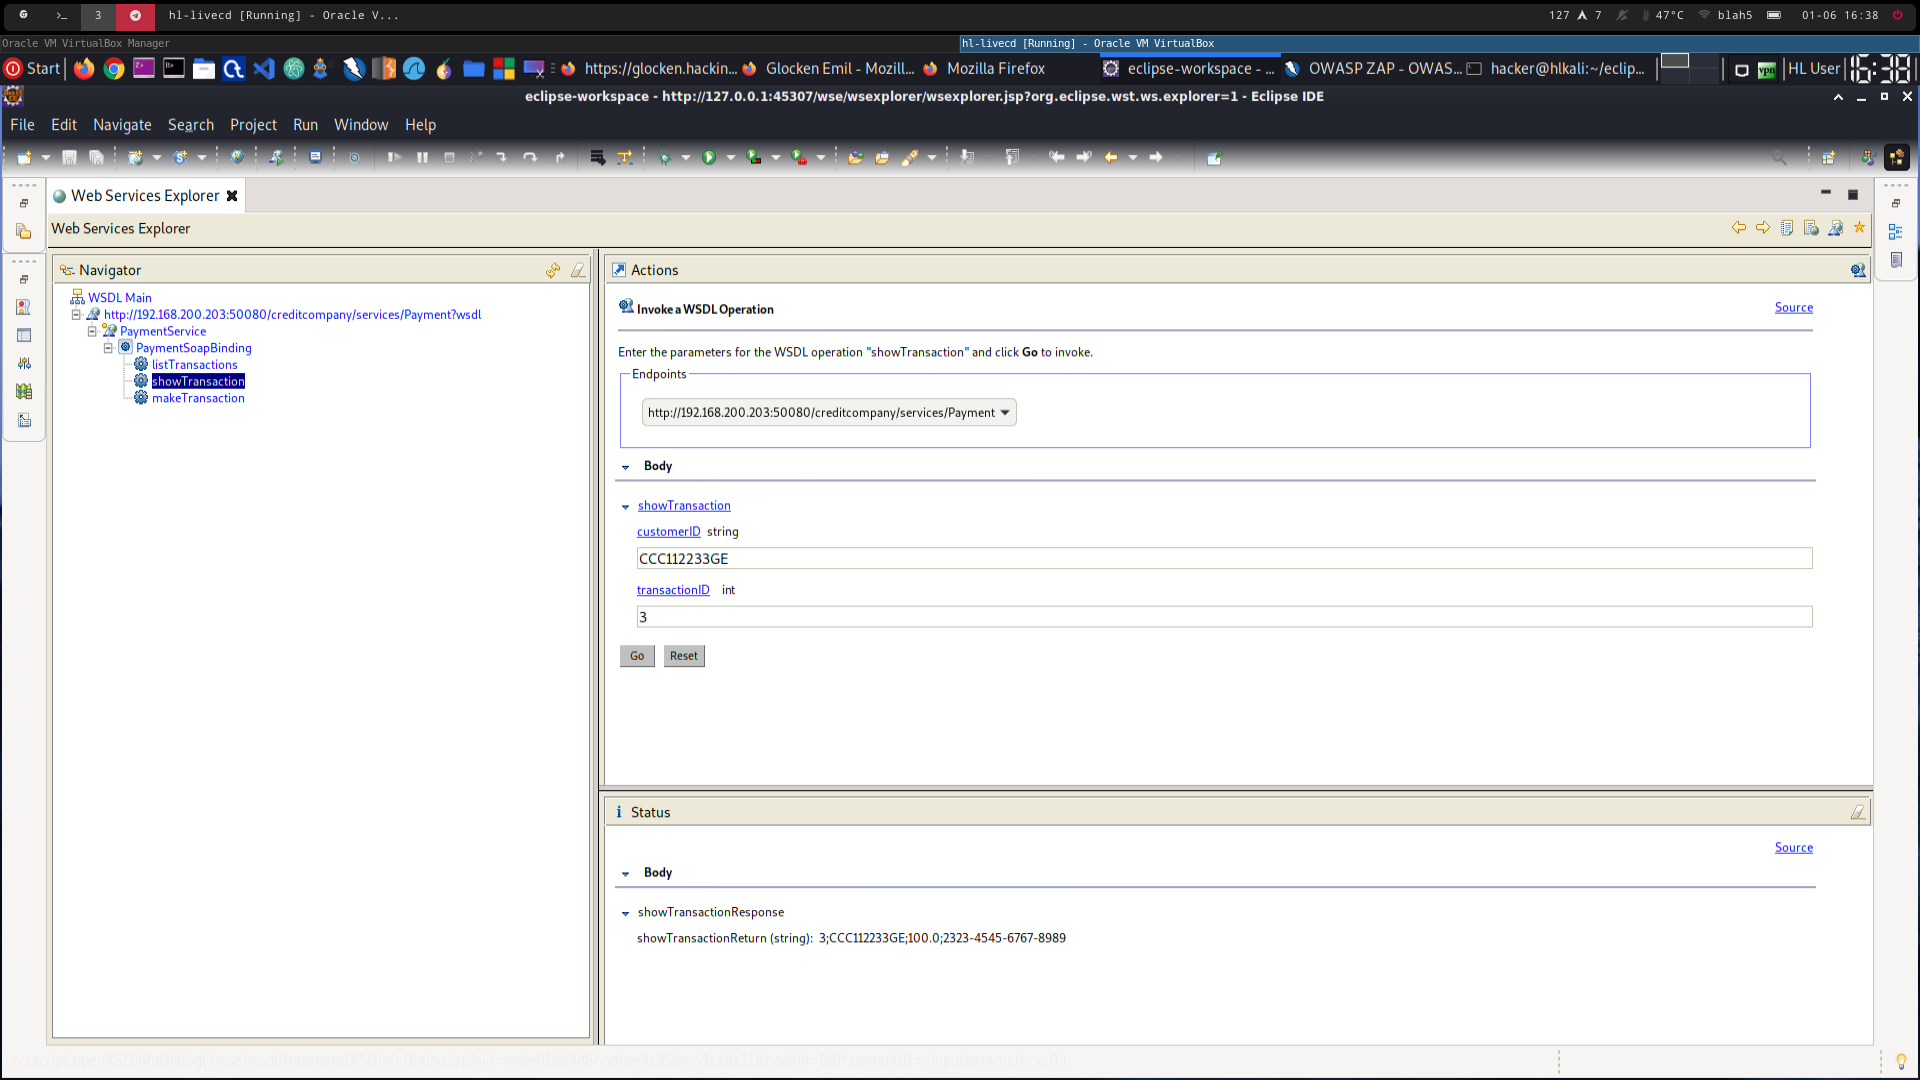Click the Favorites star icon
1920x1080 pixels.
[1859, 228]
